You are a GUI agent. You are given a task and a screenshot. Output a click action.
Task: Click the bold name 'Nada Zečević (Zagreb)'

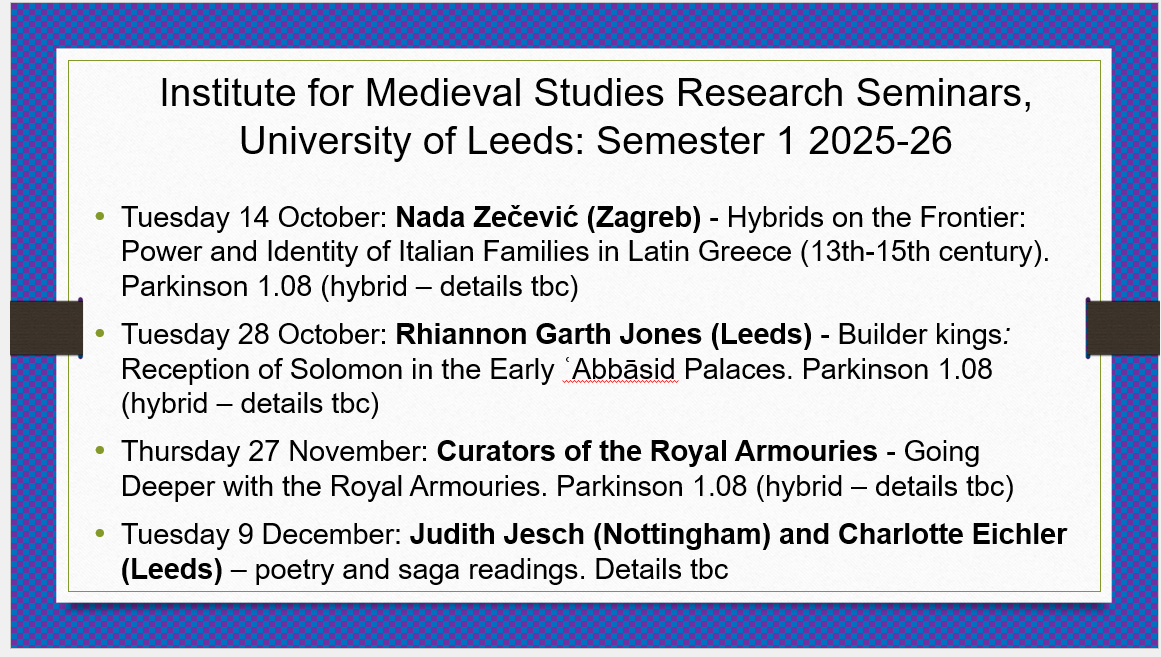(548, 218)
